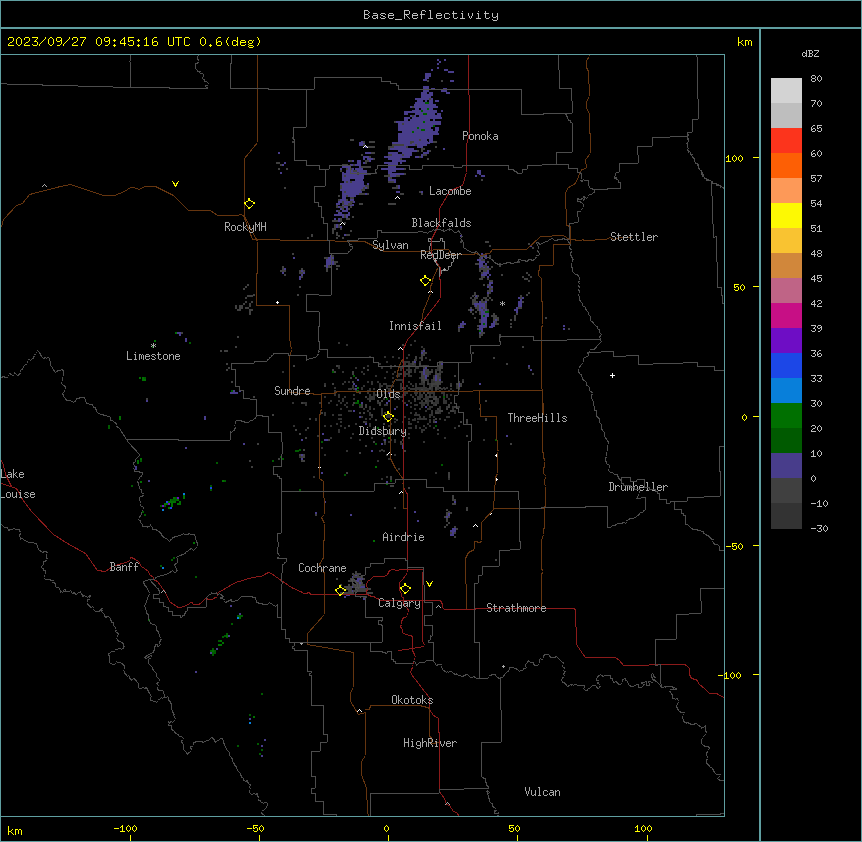Click the yellow diamond marker south of RedDeer
862x842 pixels.
coord(425,281)
